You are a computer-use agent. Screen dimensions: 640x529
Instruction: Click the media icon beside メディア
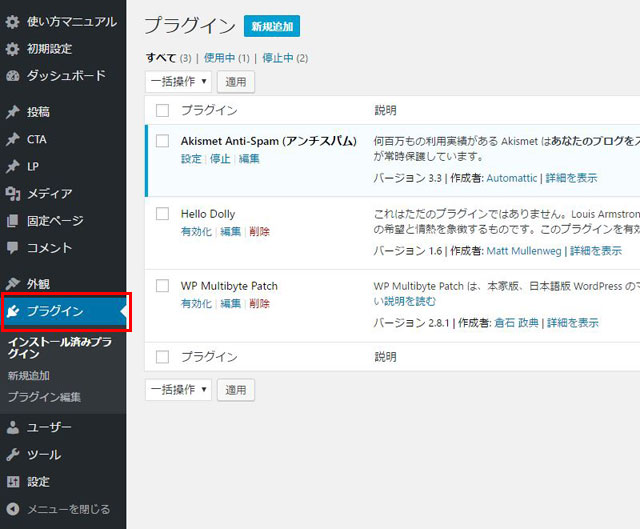point(13,193)
